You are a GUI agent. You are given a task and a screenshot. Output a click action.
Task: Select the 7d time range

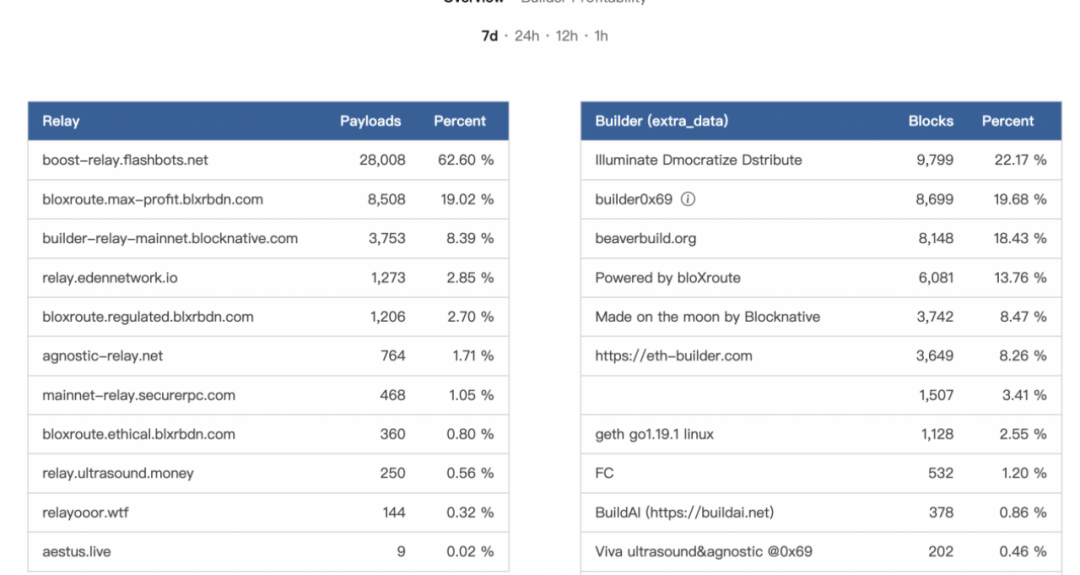[490, 36]
